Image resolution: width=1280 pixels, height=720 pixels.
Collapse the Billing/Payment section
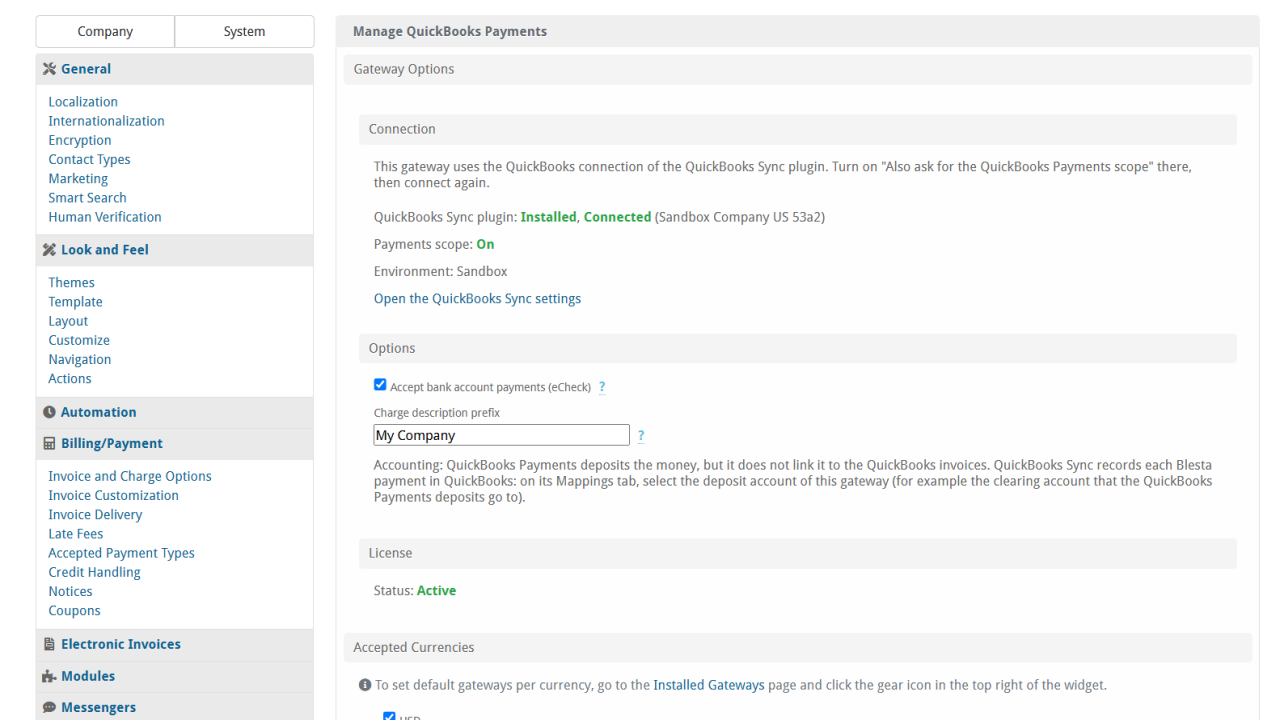(x=175, y=443)
